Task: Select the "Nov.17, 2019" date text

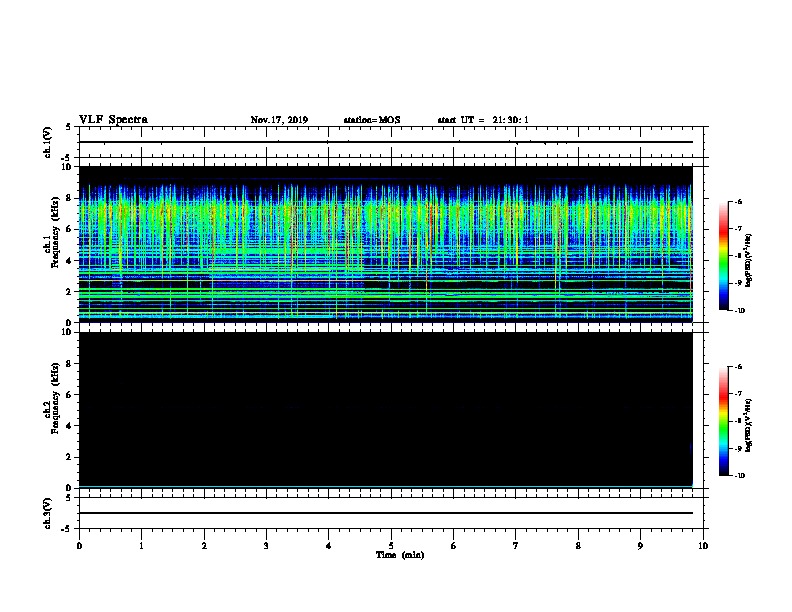Action: [x=279, y=120]
